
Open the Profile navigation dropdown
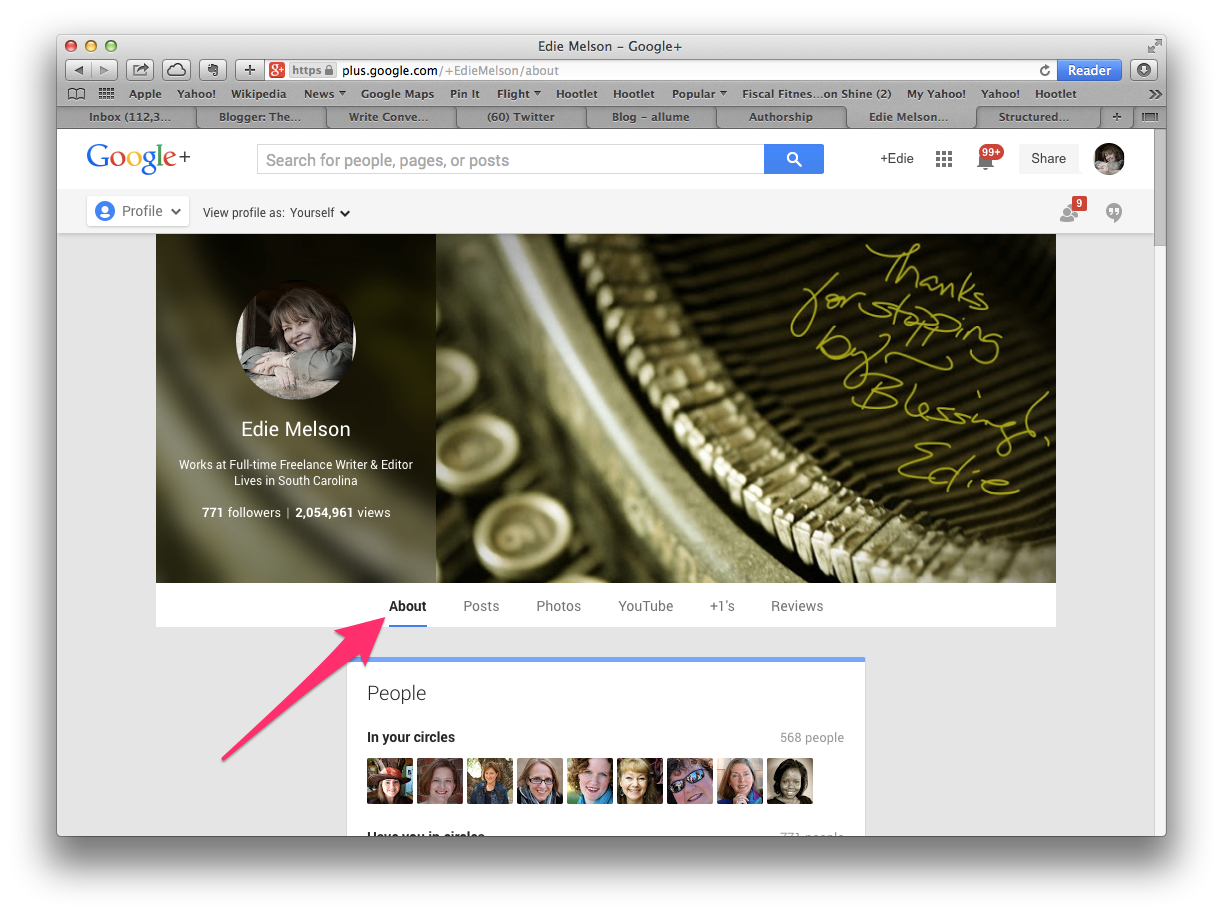click(x=137, y=211)
